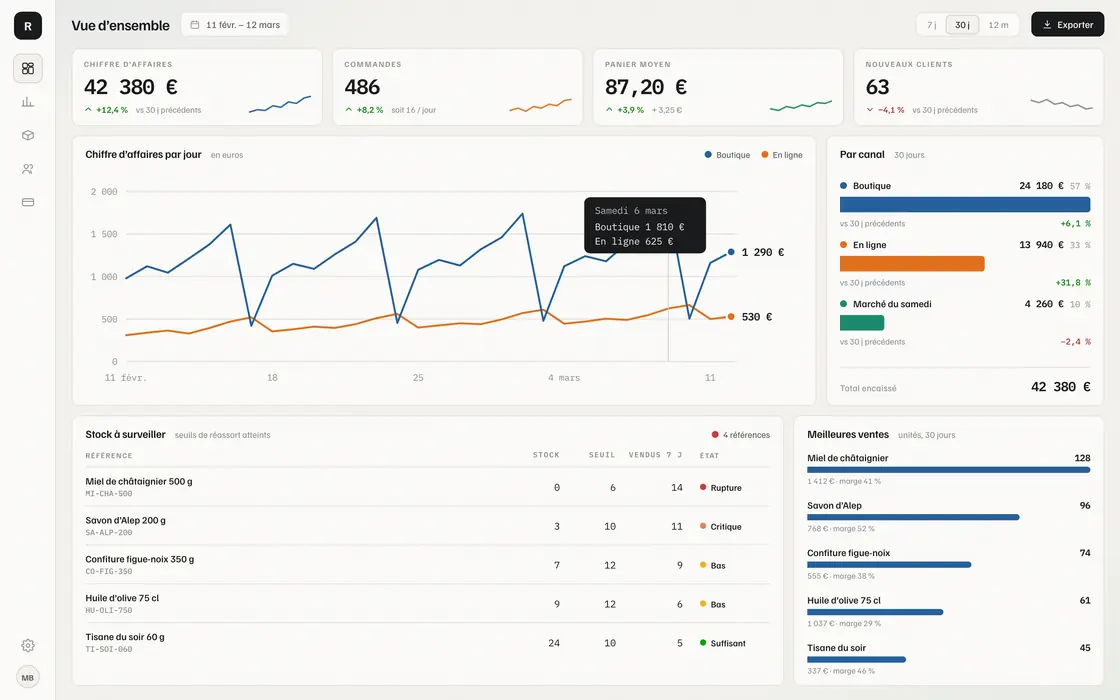Click the 24 180 € Boutique amount
The height and width of the screenshot is (700, 1120).
[1041, 186]
